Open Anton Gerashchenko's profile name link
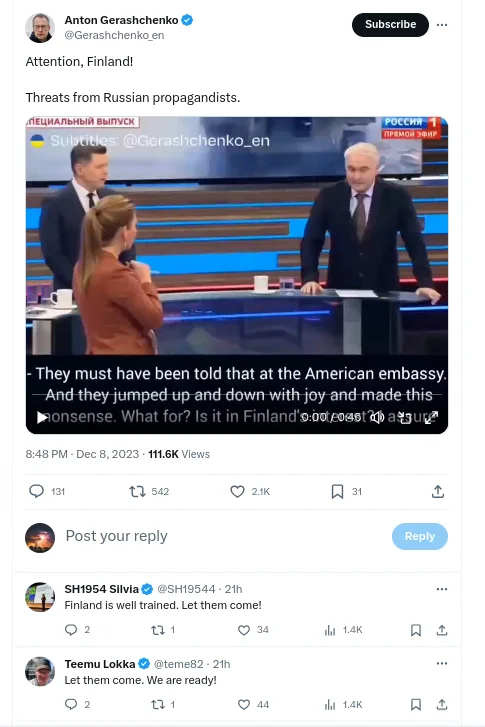This screenshot has width=485, height=727. click(121, 20)
